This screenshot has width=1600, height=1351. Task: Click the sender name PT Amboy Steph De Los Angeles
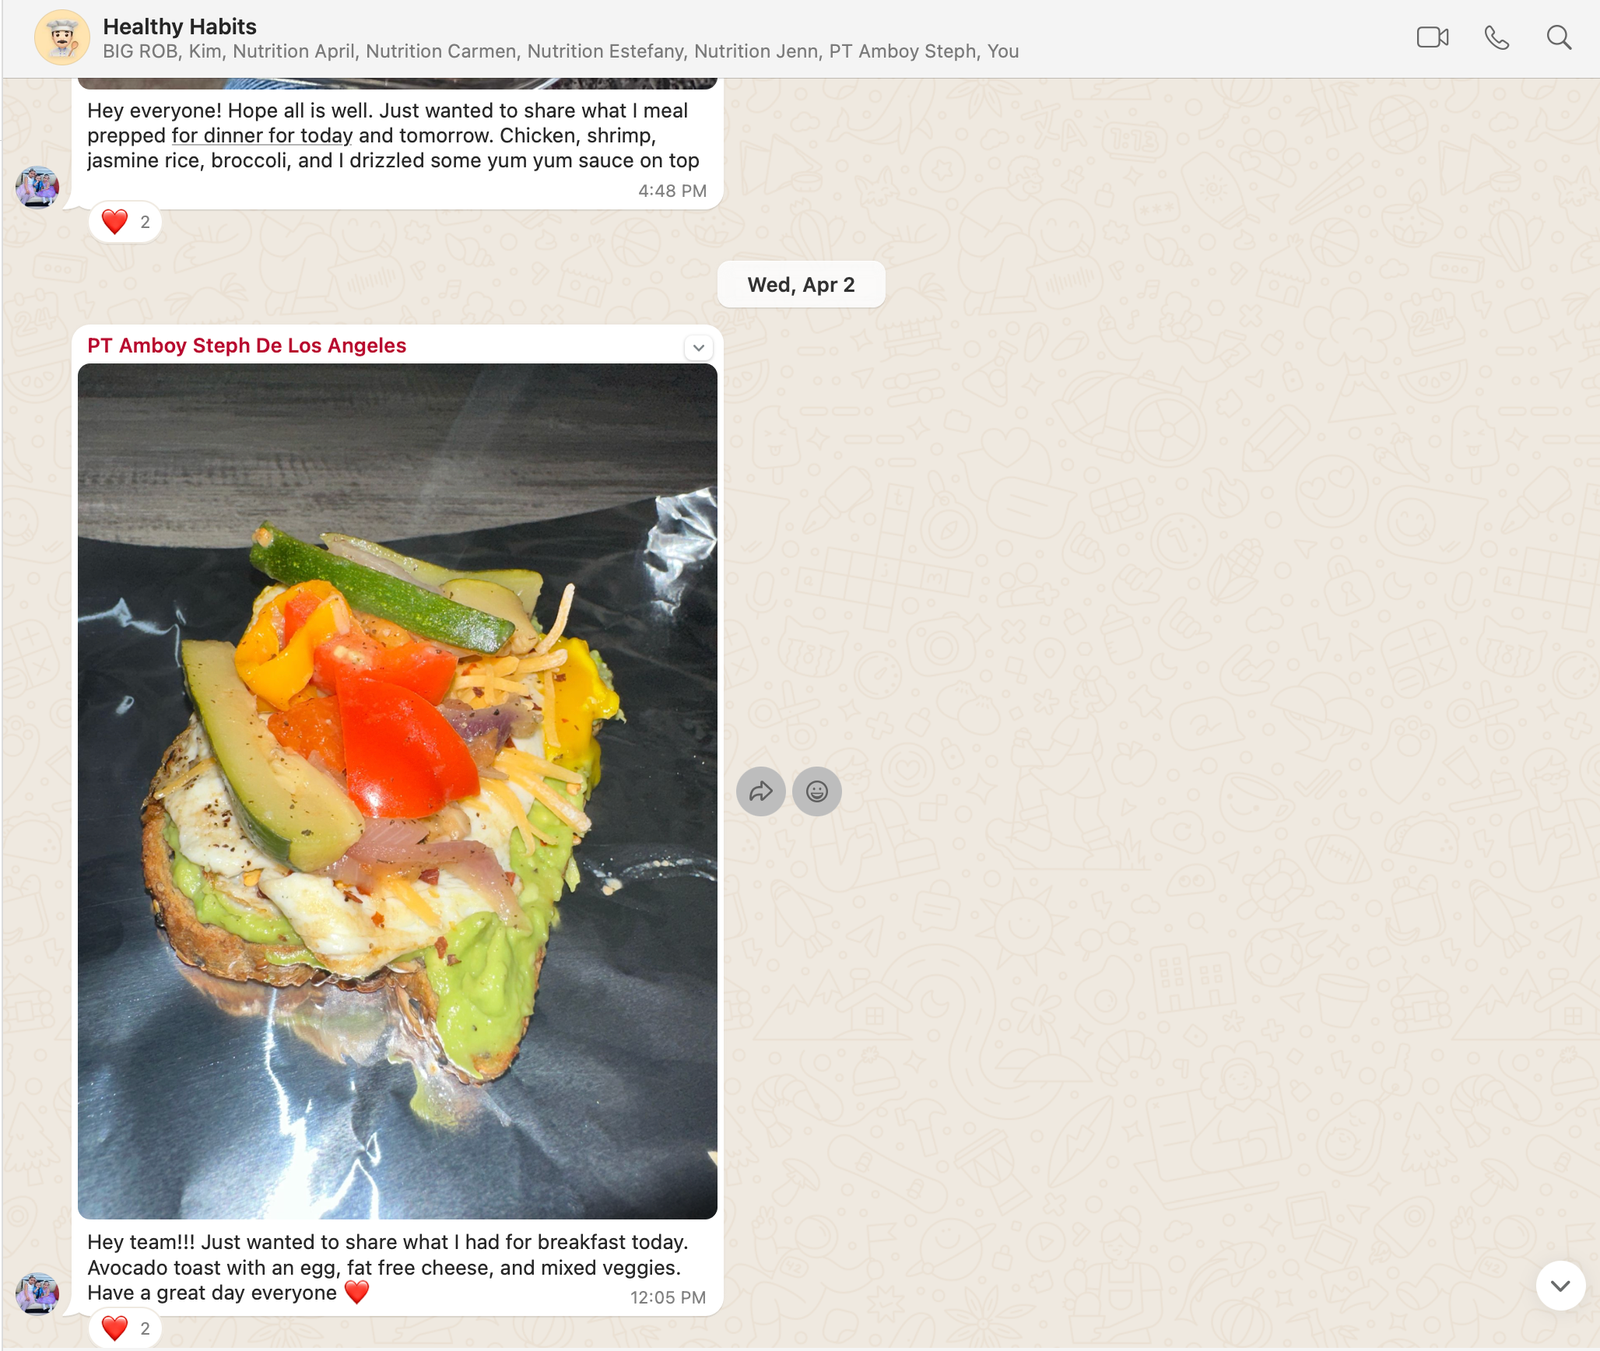pos(247,346)
